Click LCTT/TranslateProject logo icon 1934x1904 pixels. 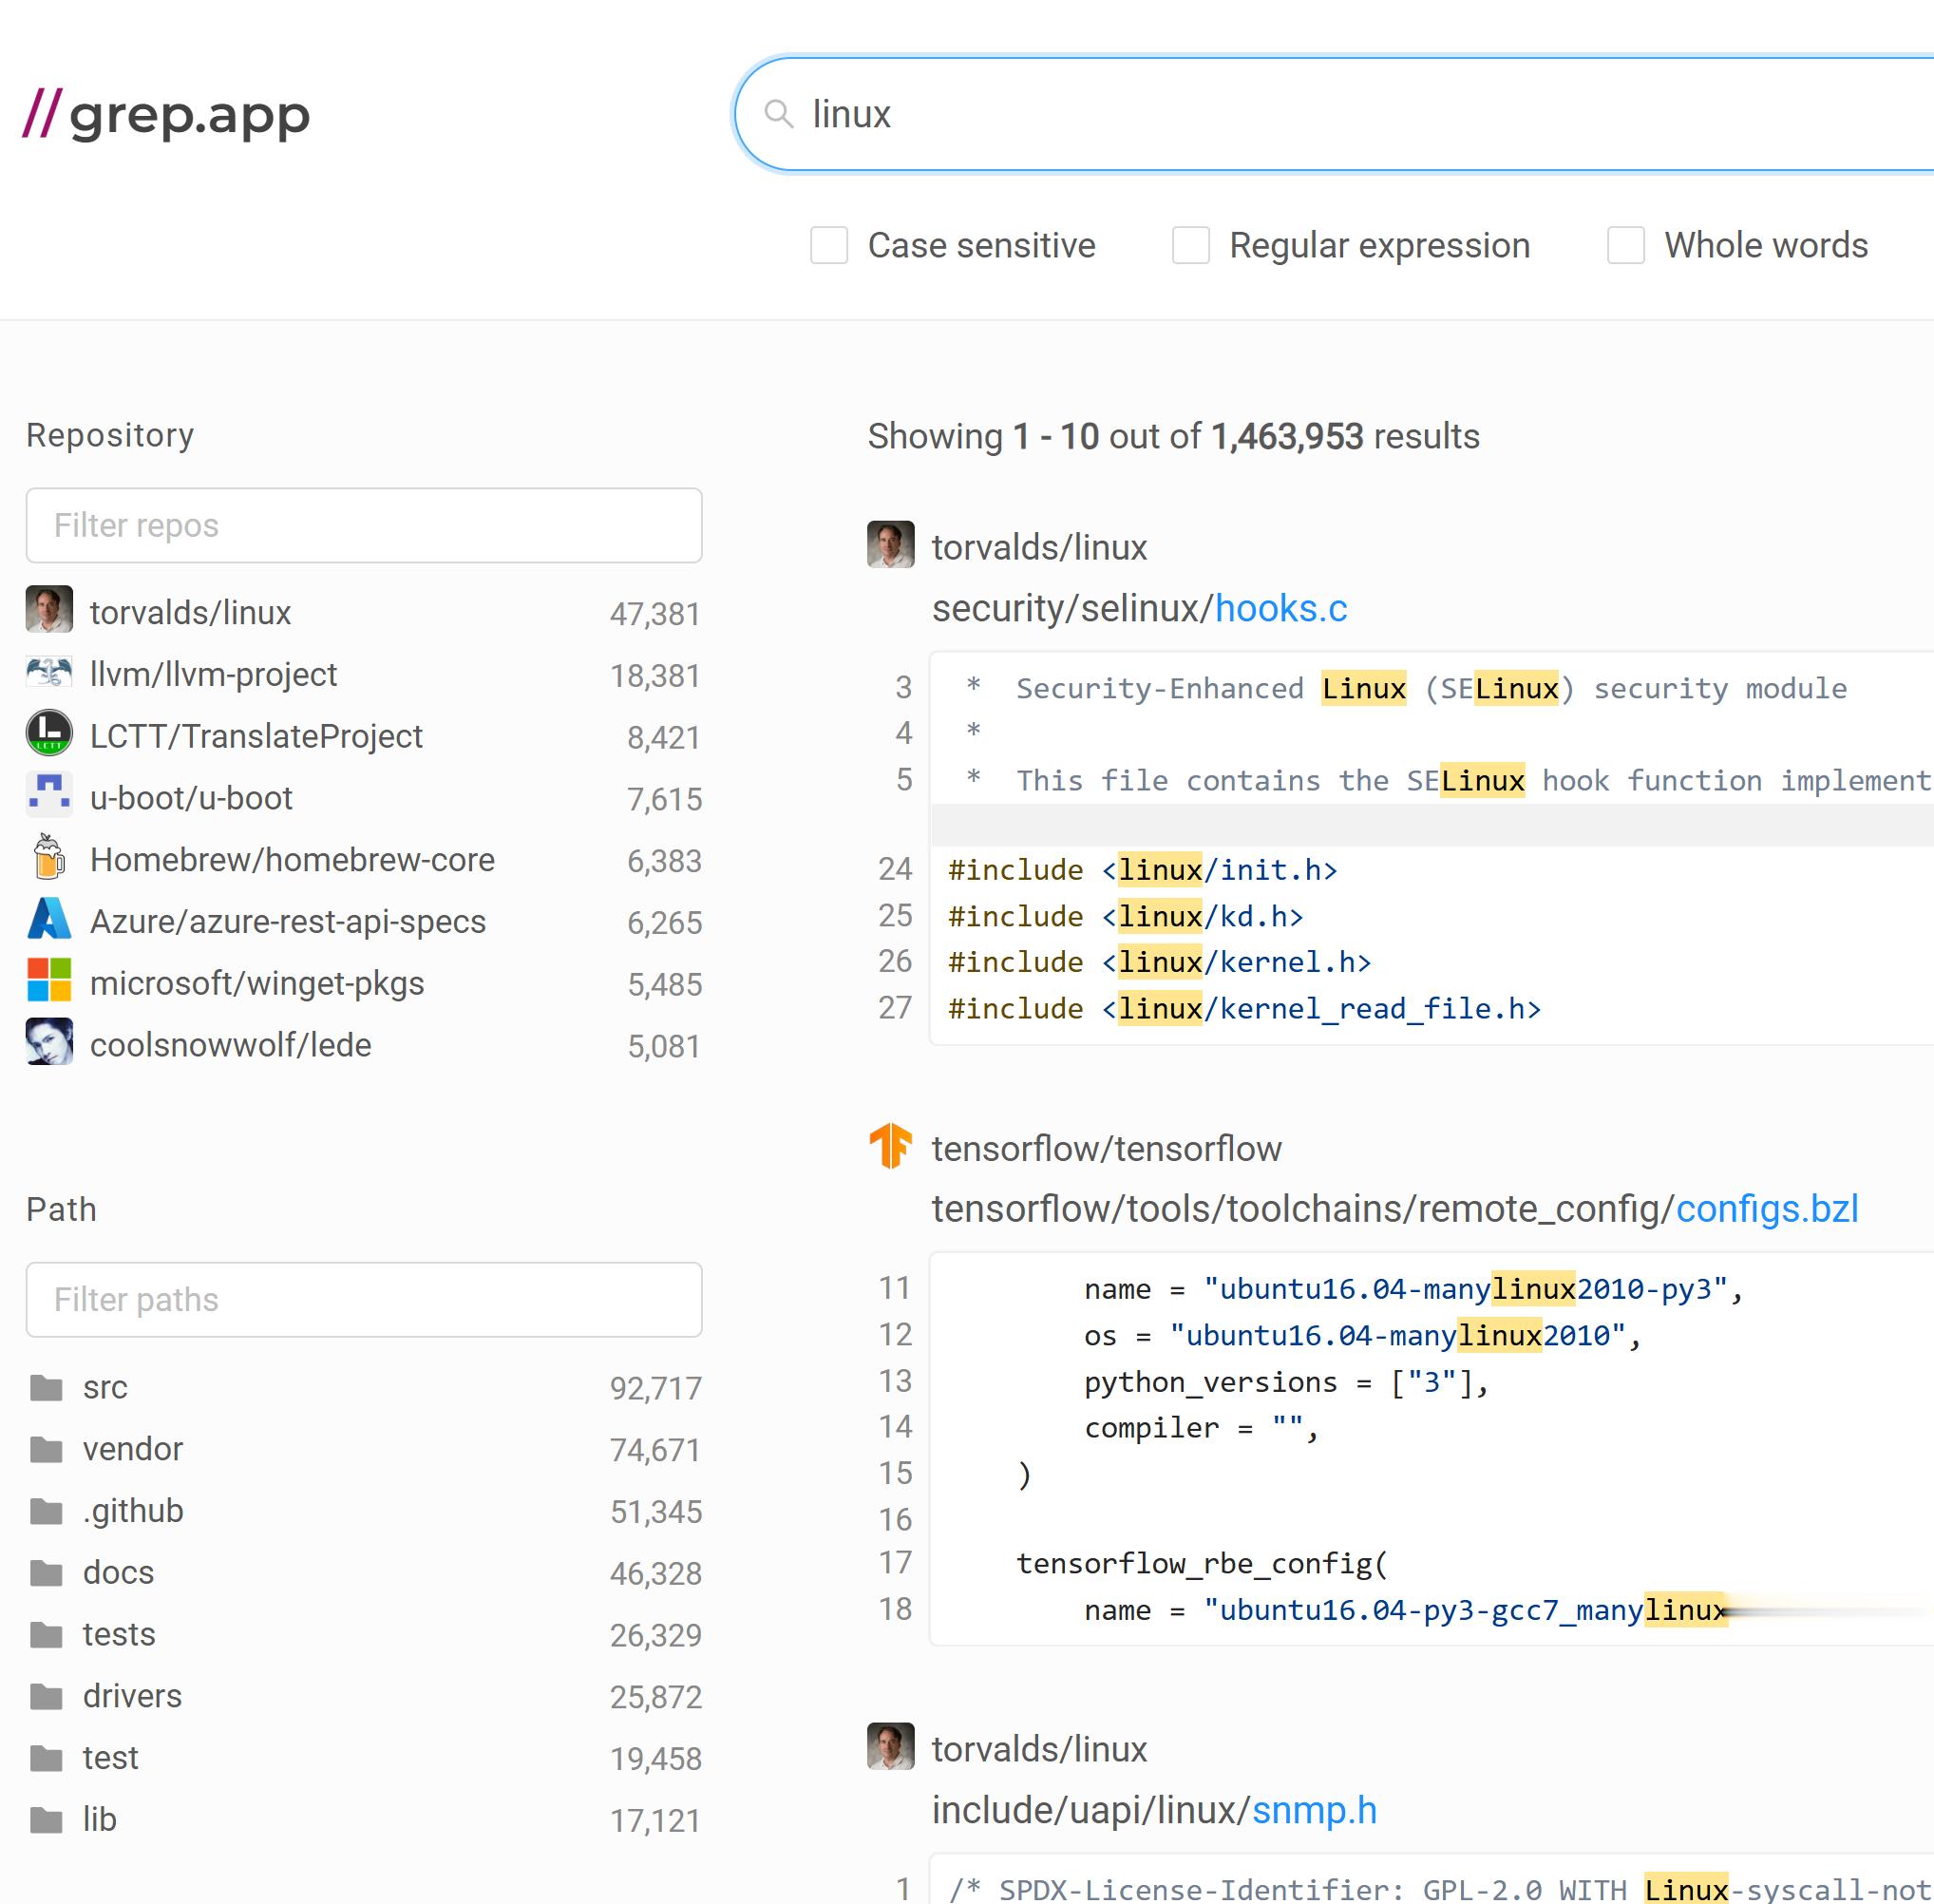point(49,733)
